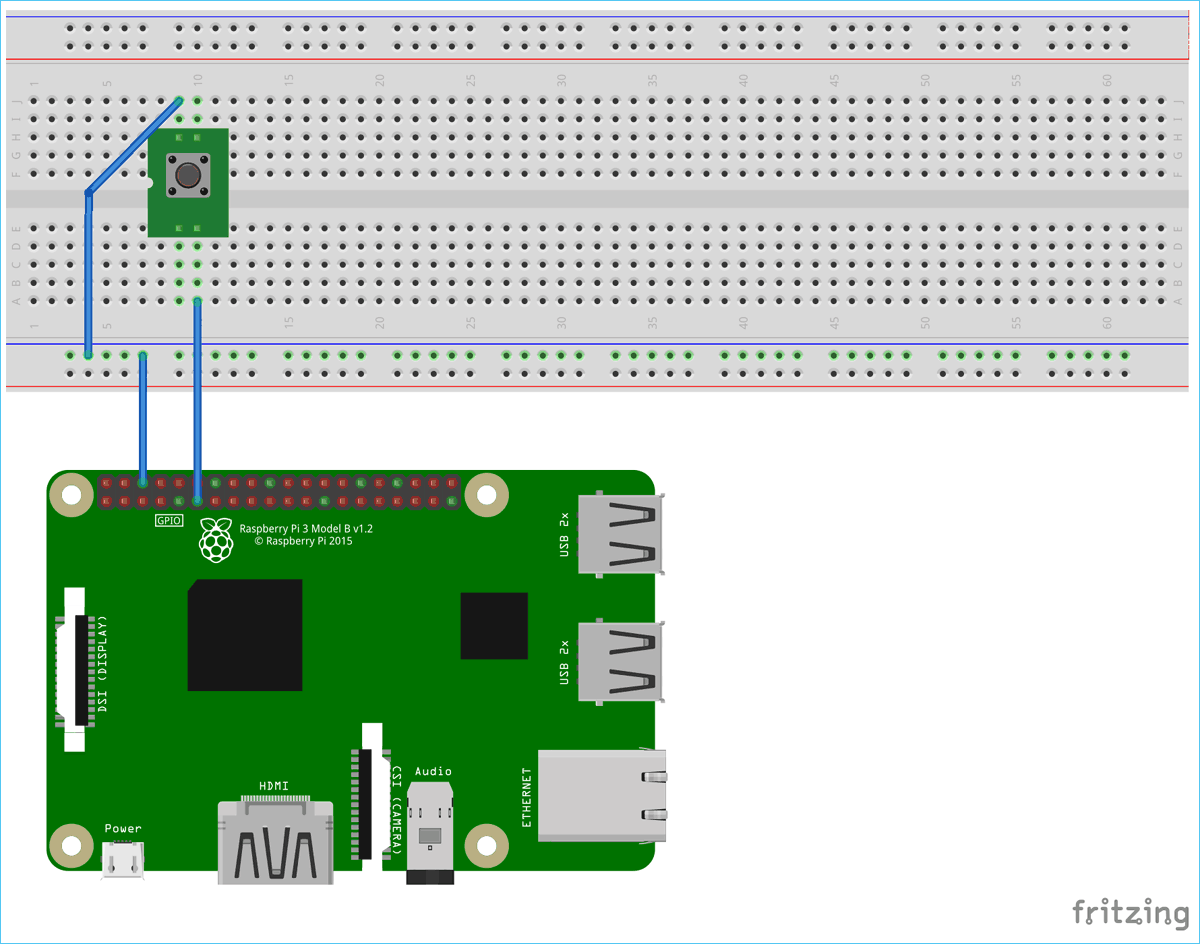Click the GPIO label on the Raspberry Pi
Screen dimensions: 1200x944
pyautogui.click(x=167, y=520)
